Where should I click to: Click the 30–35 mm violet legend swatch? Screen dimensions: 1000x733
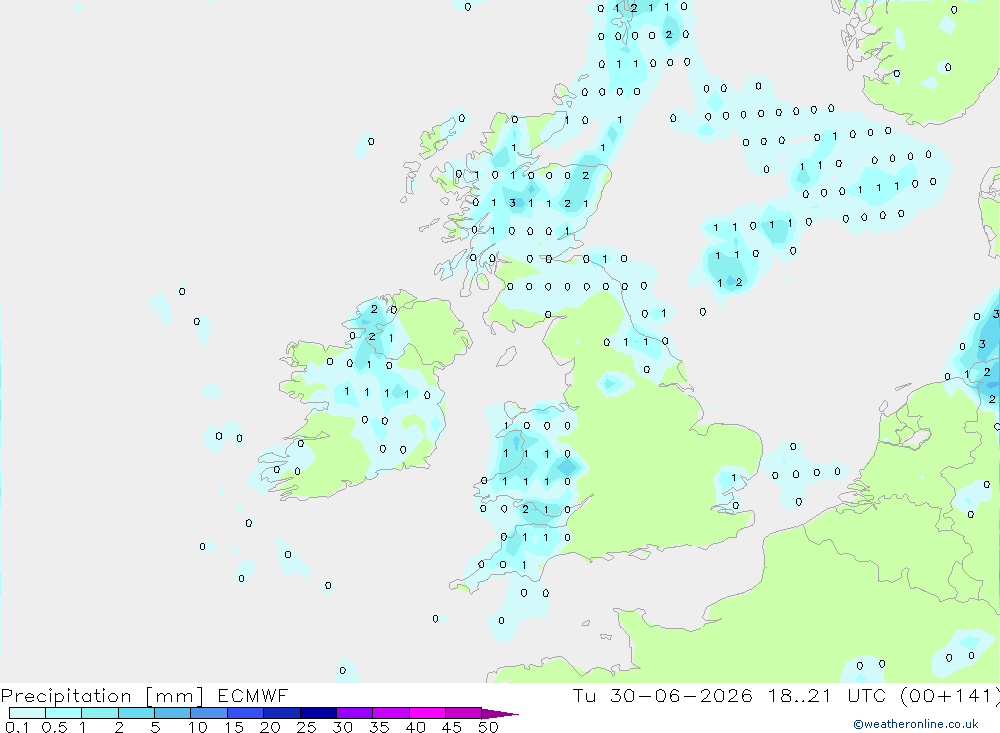pos(354,713)
